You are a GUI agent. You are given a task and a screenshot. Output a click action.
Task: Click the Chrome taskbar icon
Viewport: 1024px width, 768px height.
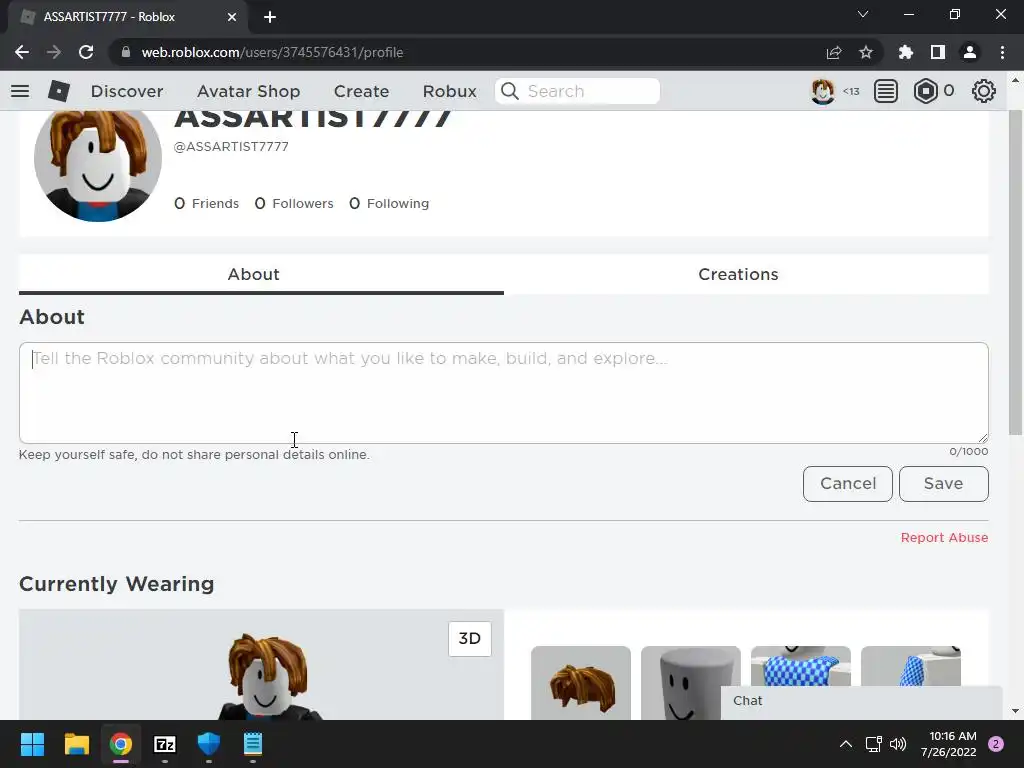coord(121,744)
